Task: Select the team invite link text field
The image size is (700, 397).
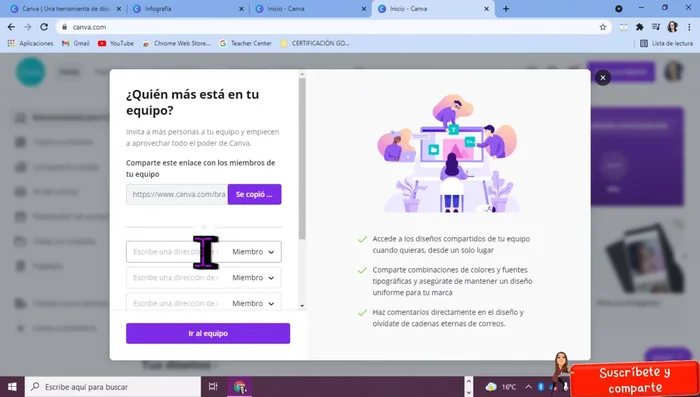Action: 177,194
